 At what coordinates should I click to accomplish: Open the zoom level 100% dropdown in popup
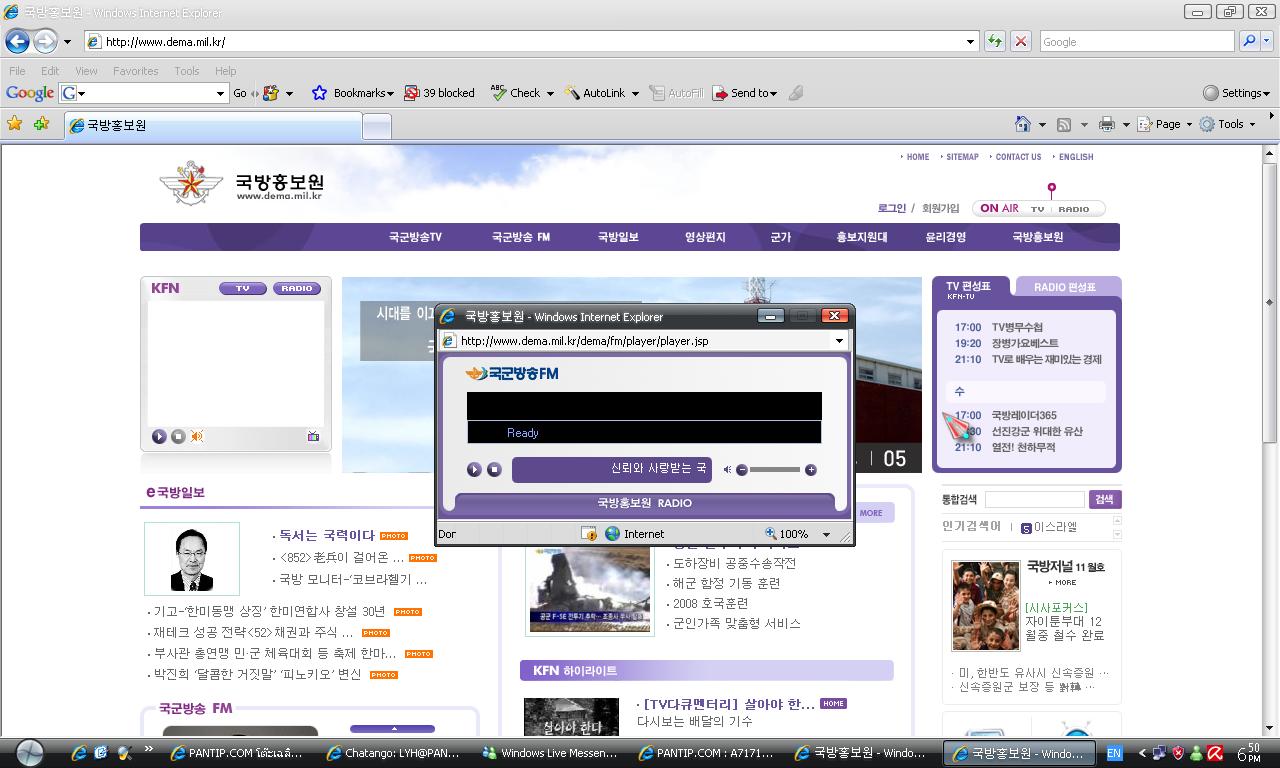(826, 534)
